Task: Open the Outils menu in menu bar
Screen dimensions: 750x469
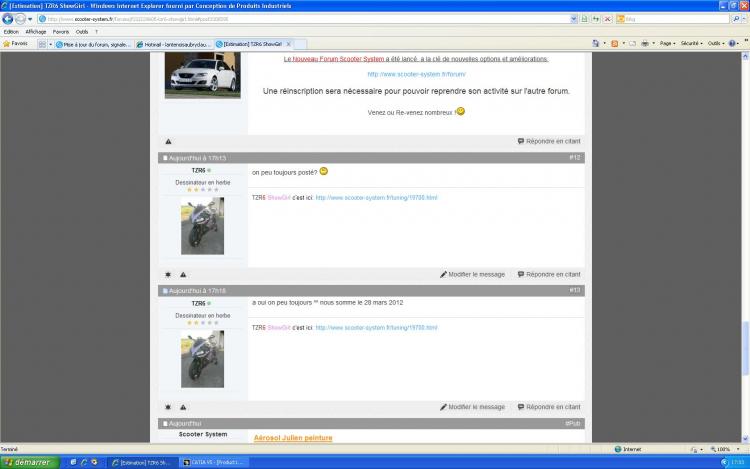Action: tap(82, 32)
